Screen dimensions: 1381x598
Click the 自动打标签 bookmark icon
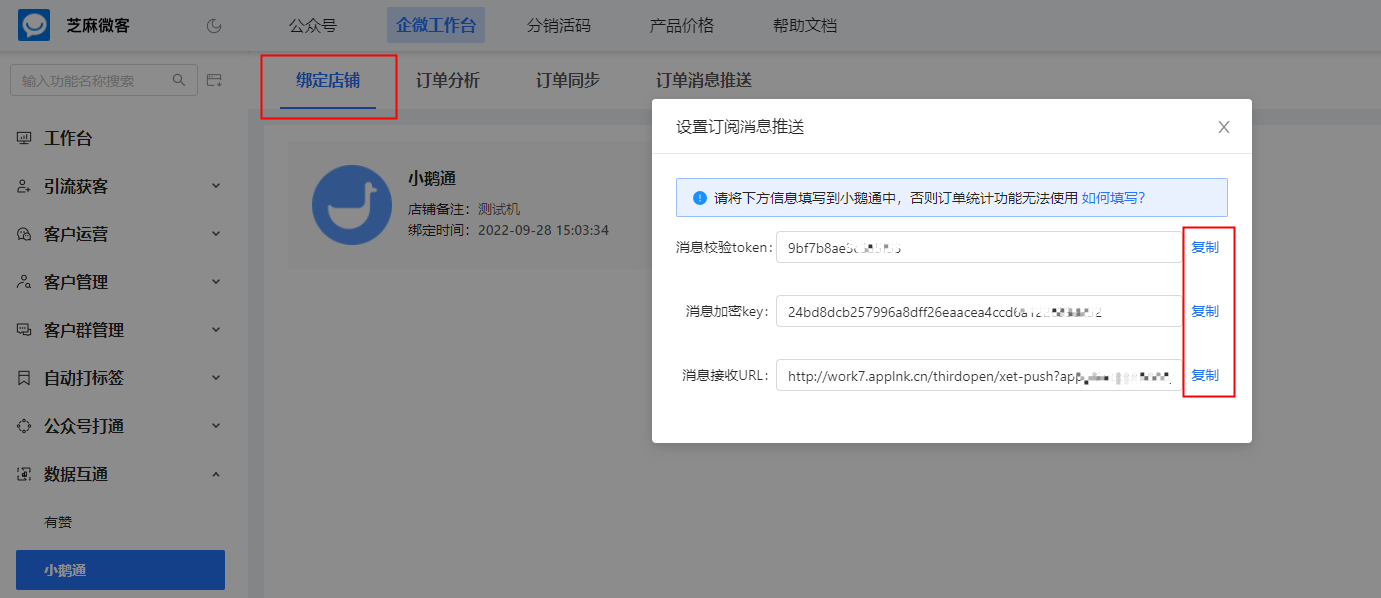click(24, 378)
